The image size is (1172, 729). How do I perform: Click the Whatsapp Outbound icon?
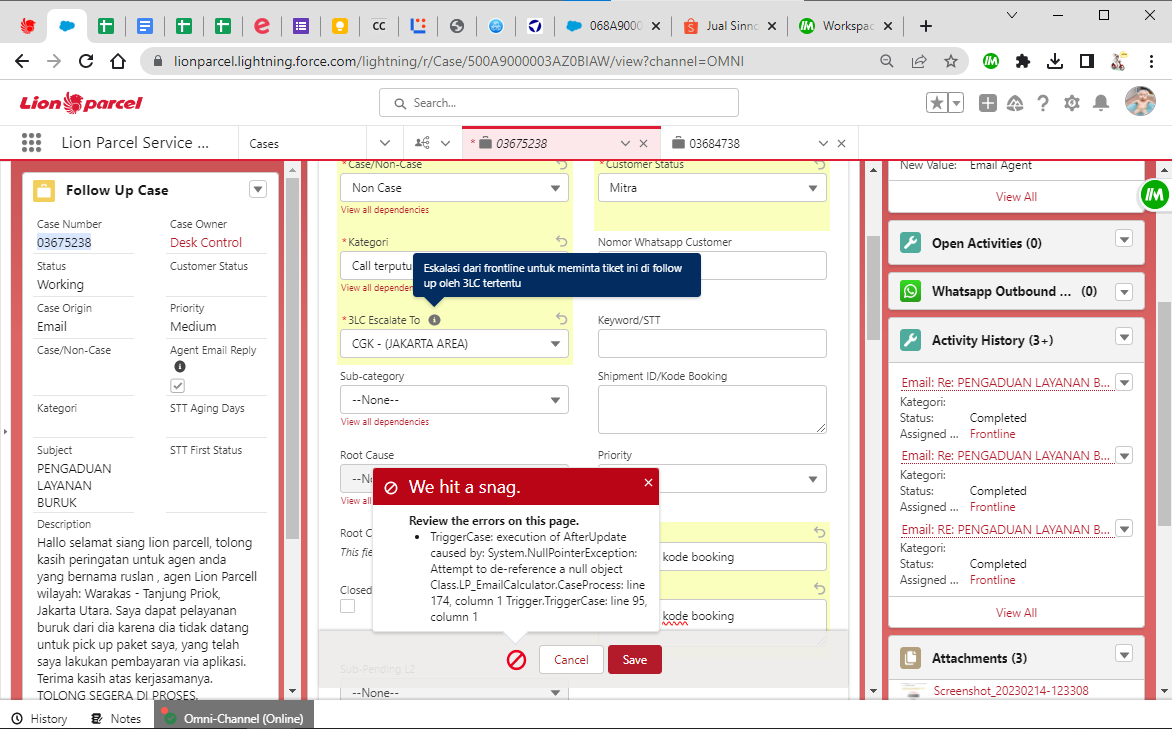(910, 292)
